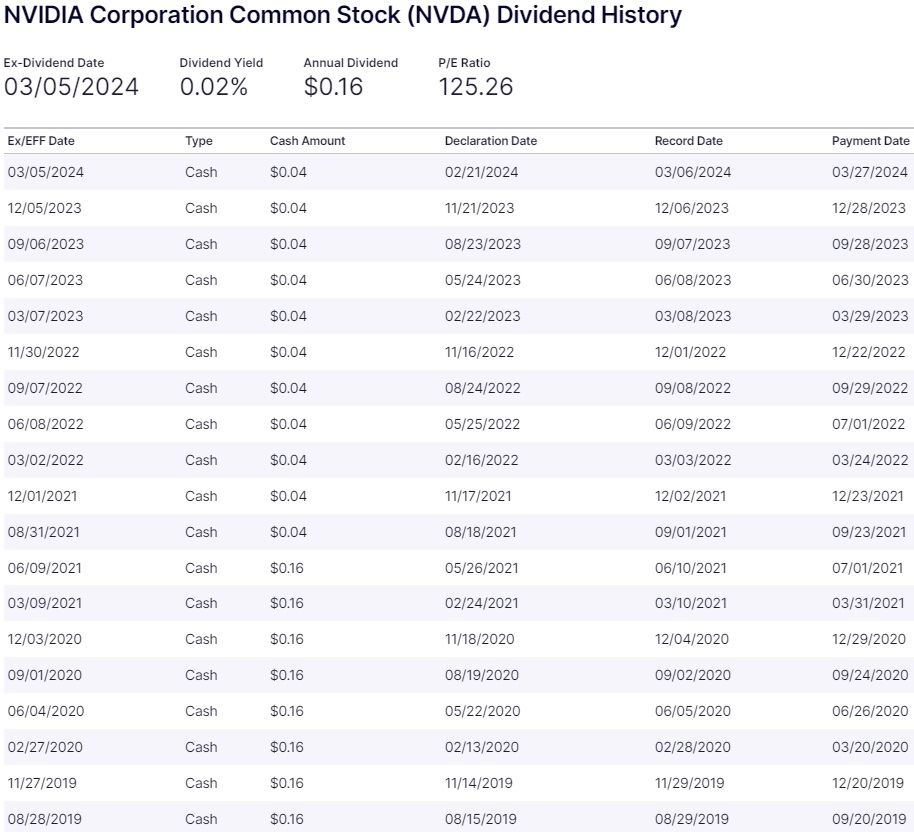The image size is (914, 832).
Task: Click the Declaration Date column header
Action: coord(490,141)
